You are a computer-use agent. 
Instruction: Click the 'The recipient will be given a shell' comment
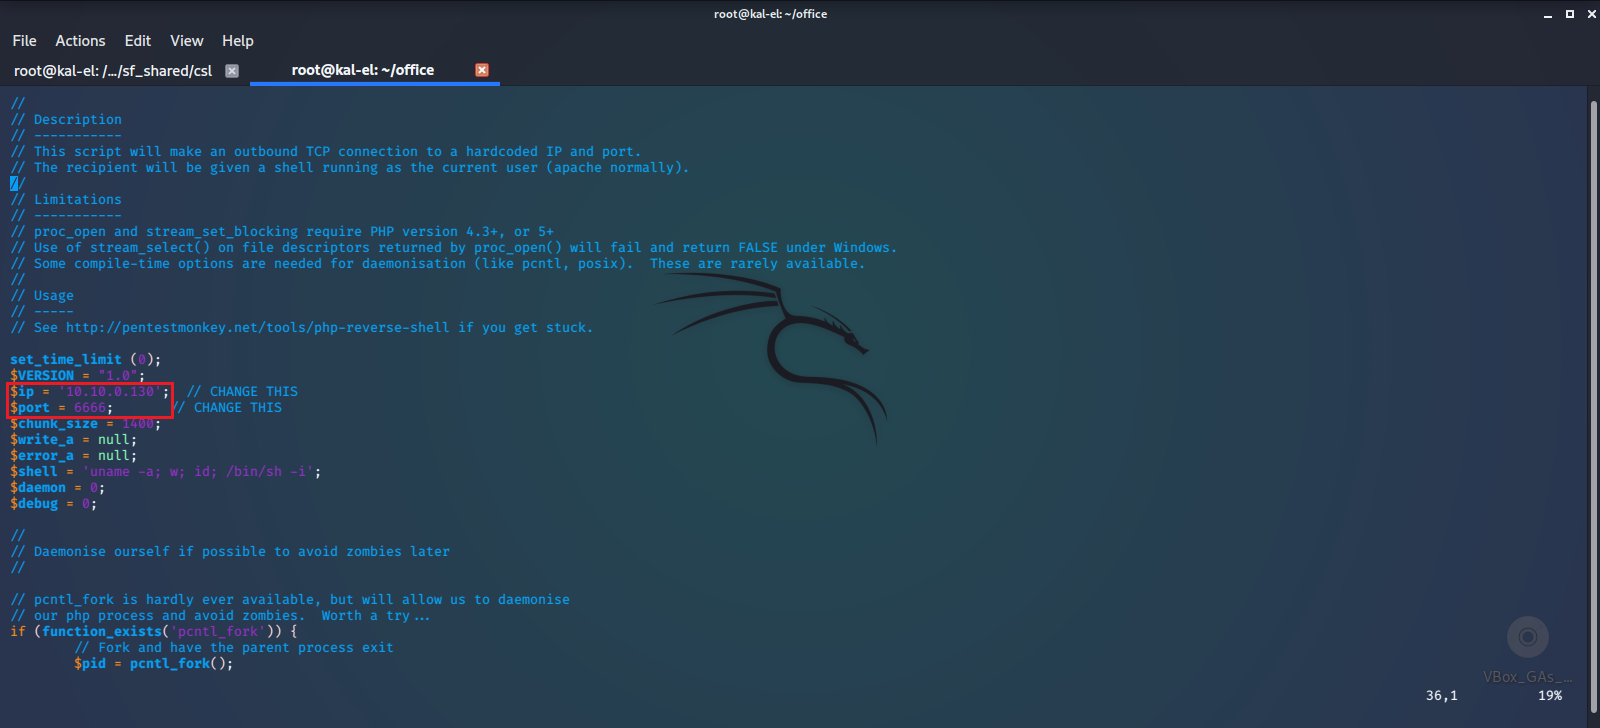click(x=350, y=167)
